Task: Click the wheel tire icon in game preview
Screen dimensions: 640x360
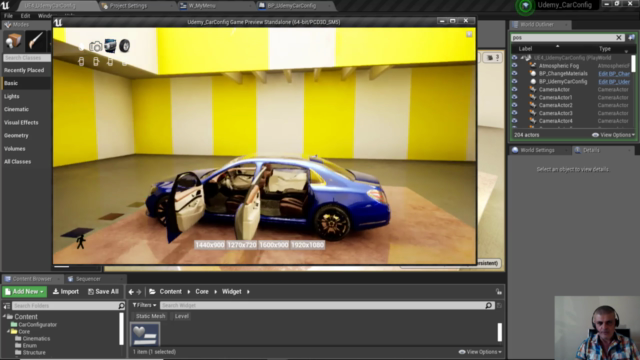Action: tap(124, 46)
